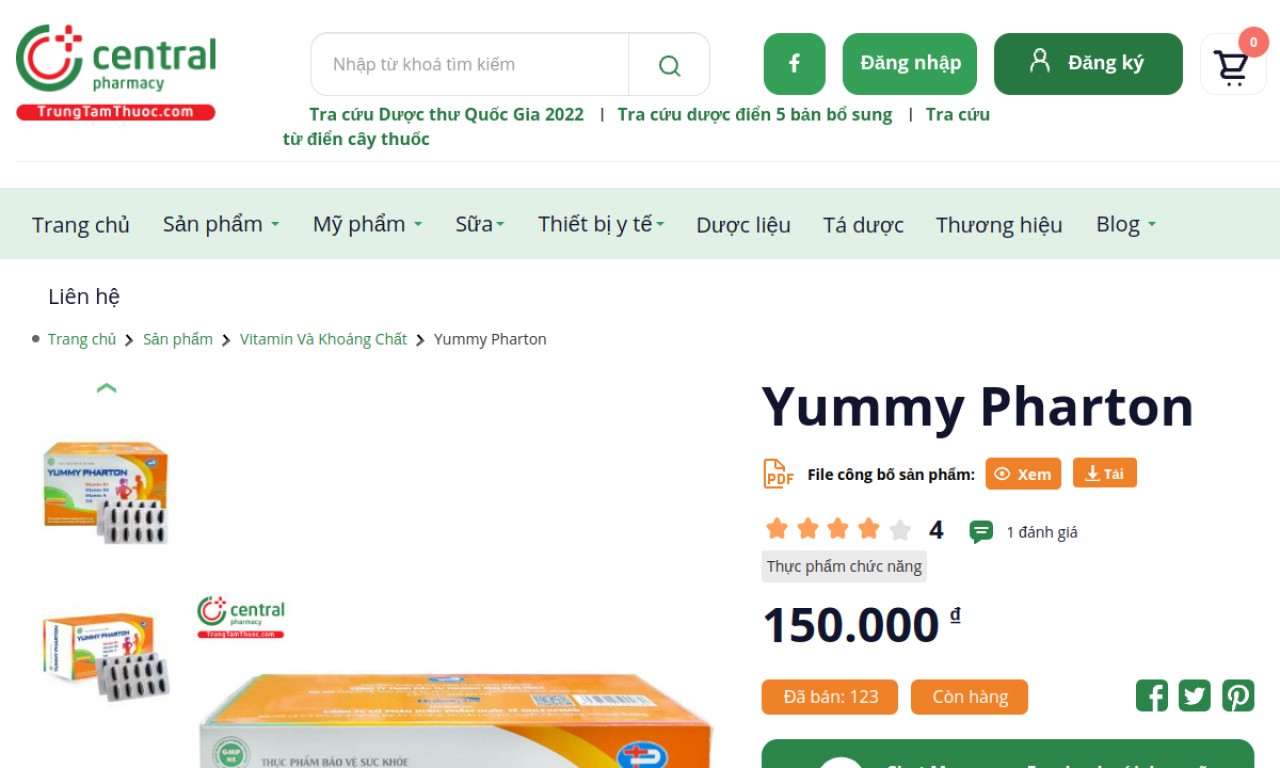The image size is (1280, 768).
Task: Click the Facebook icon button in header
Action: point(794,64)
